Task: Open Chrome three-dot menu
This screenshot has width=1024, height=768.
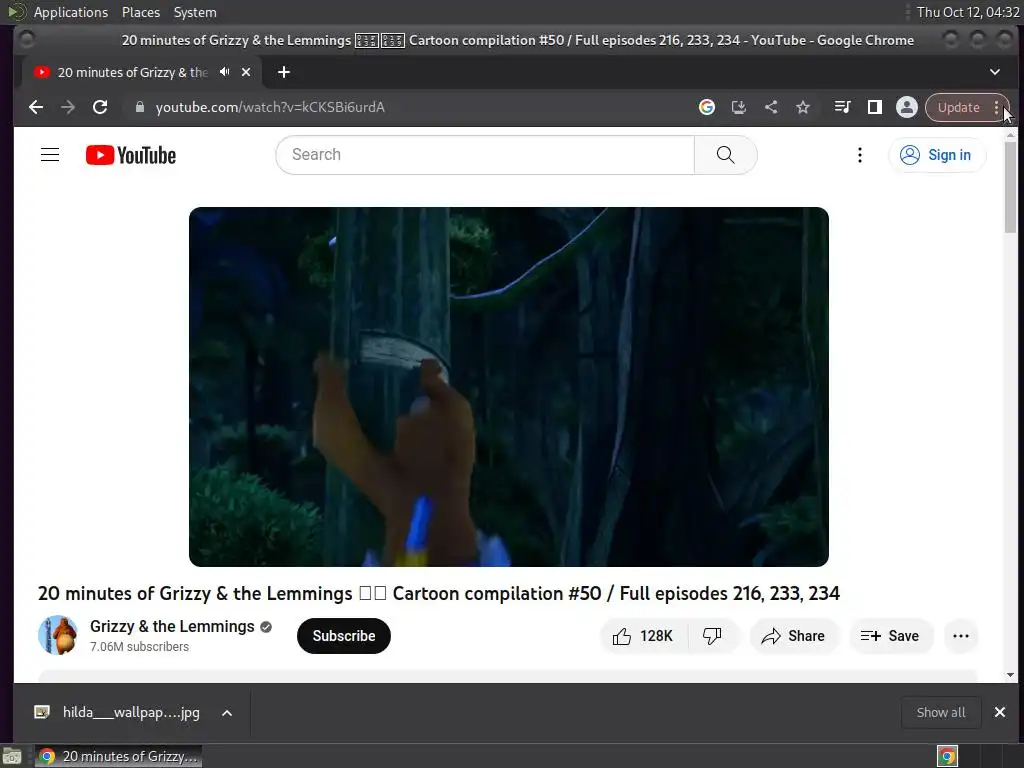Action: coord(997,108)
